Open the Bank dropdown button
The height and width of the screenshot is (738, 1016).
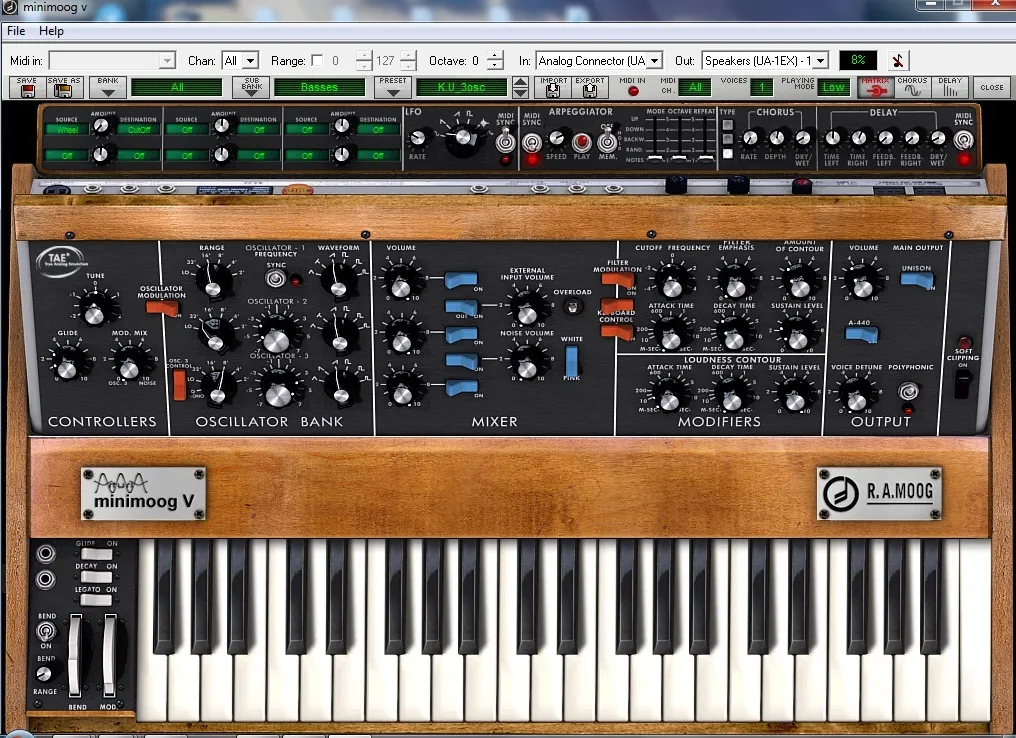click(108, 87)
